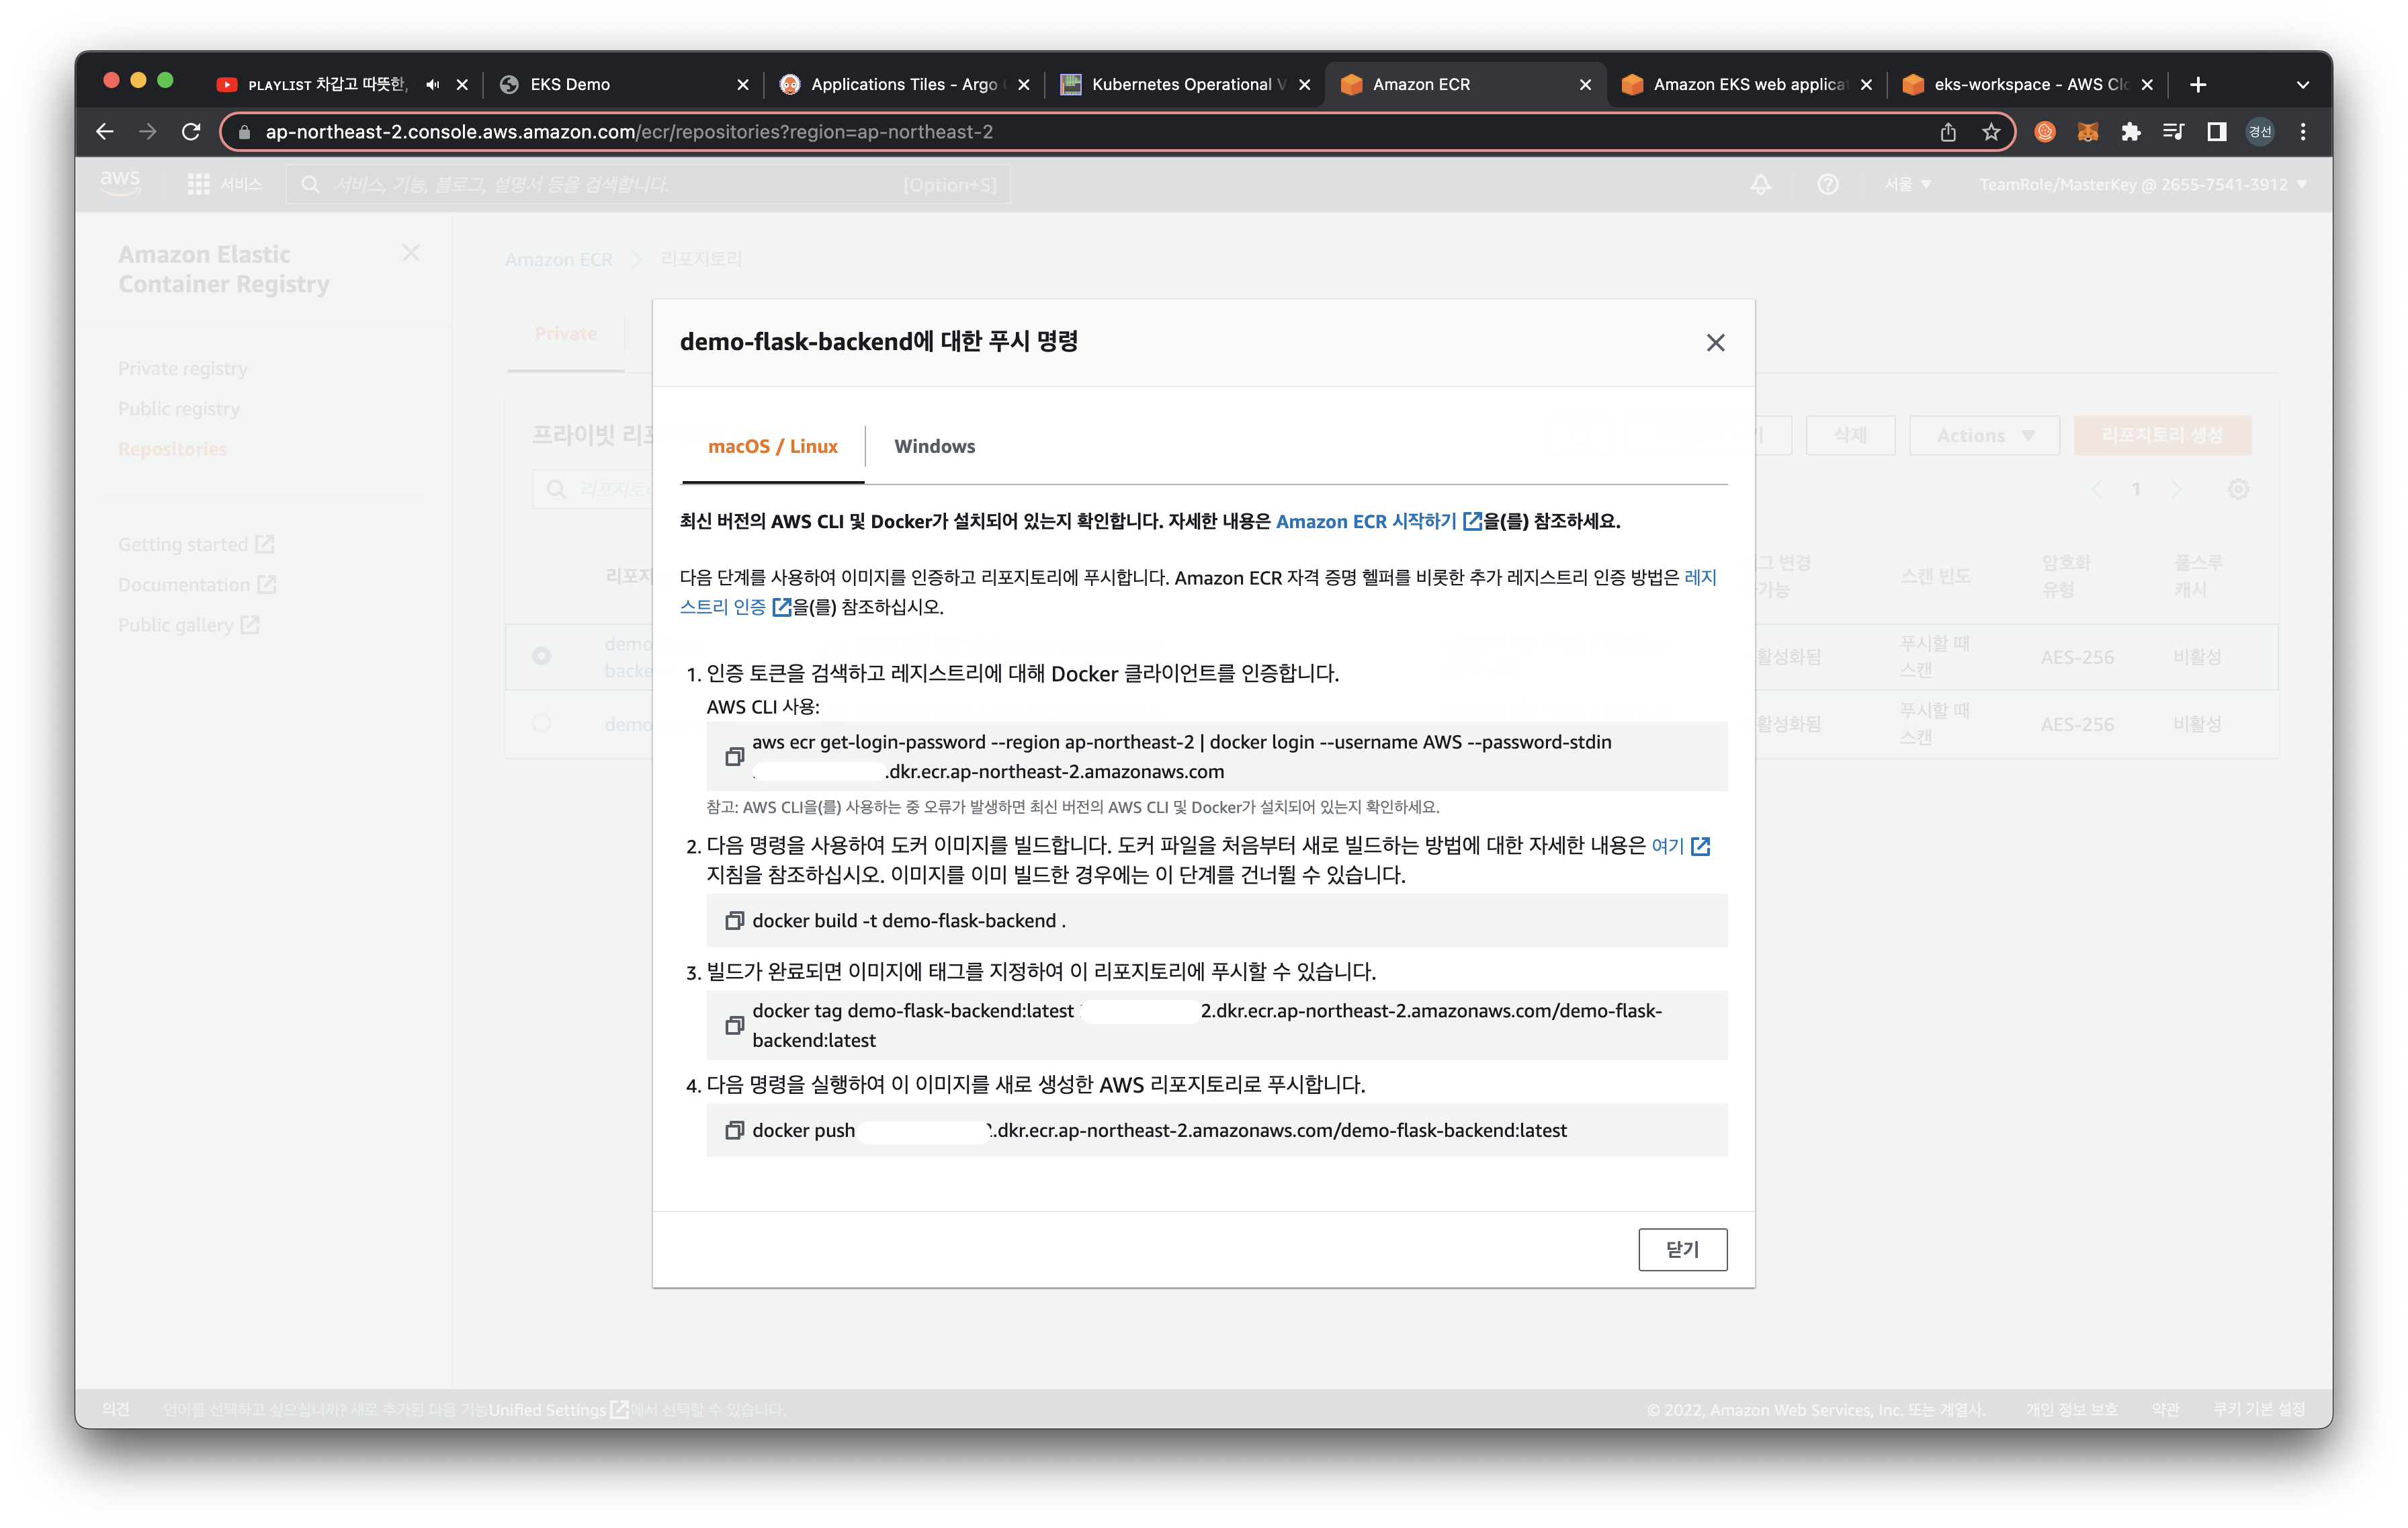Copy the docker tag command

[x=734, y=1026]
